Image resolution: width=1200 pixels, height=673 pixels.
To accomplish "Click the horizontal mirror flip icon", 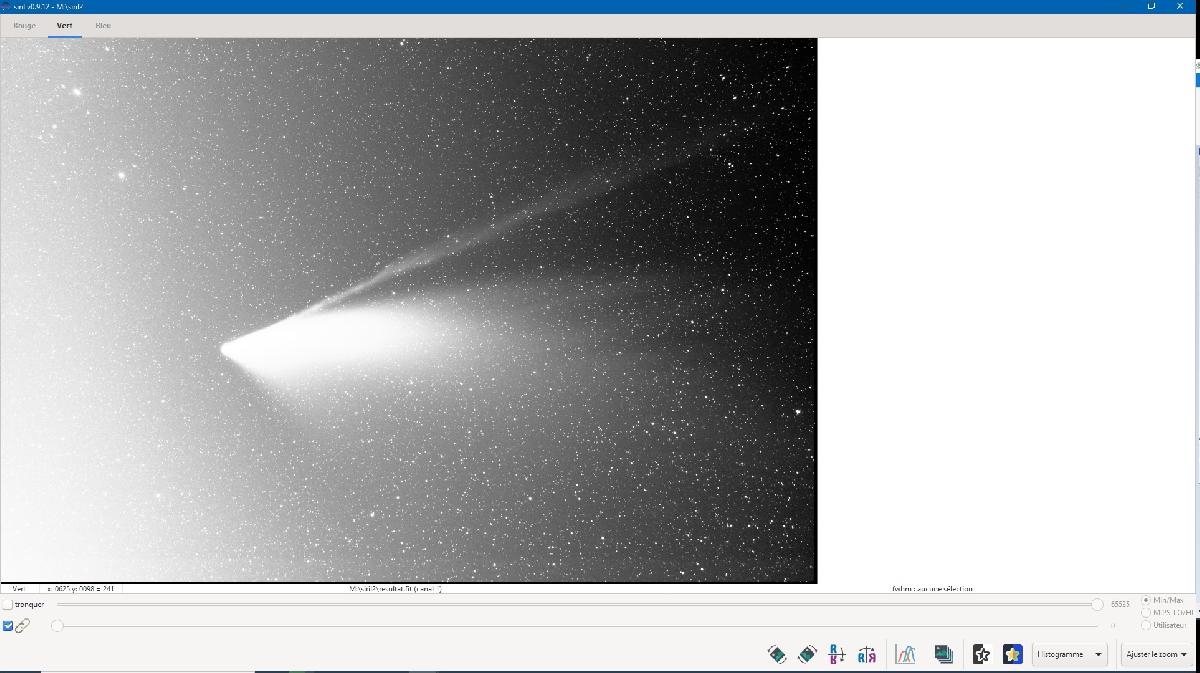I will tap(867, 654).
